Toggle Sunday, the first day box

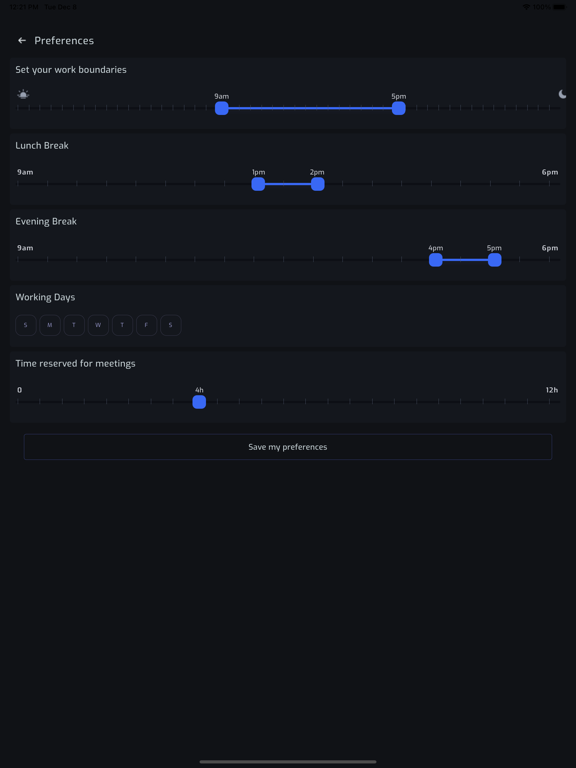click(x=26, y=325)
